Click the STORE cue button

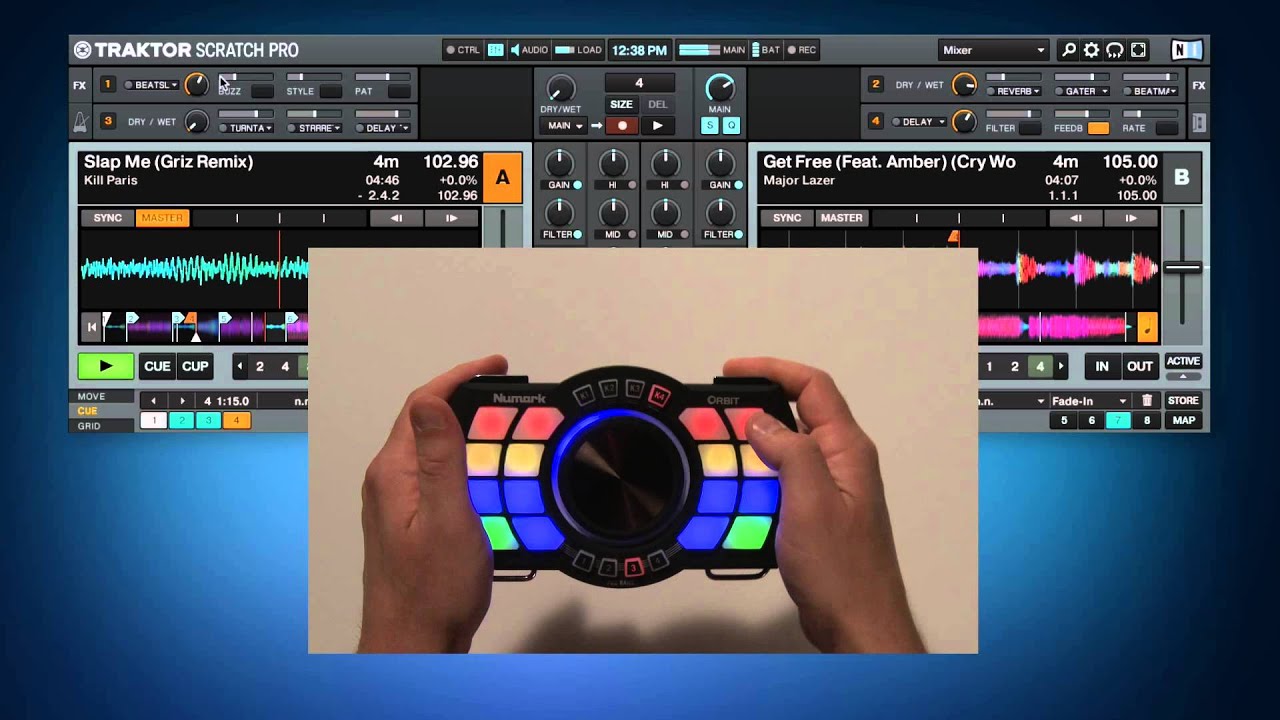(1183, 401)
